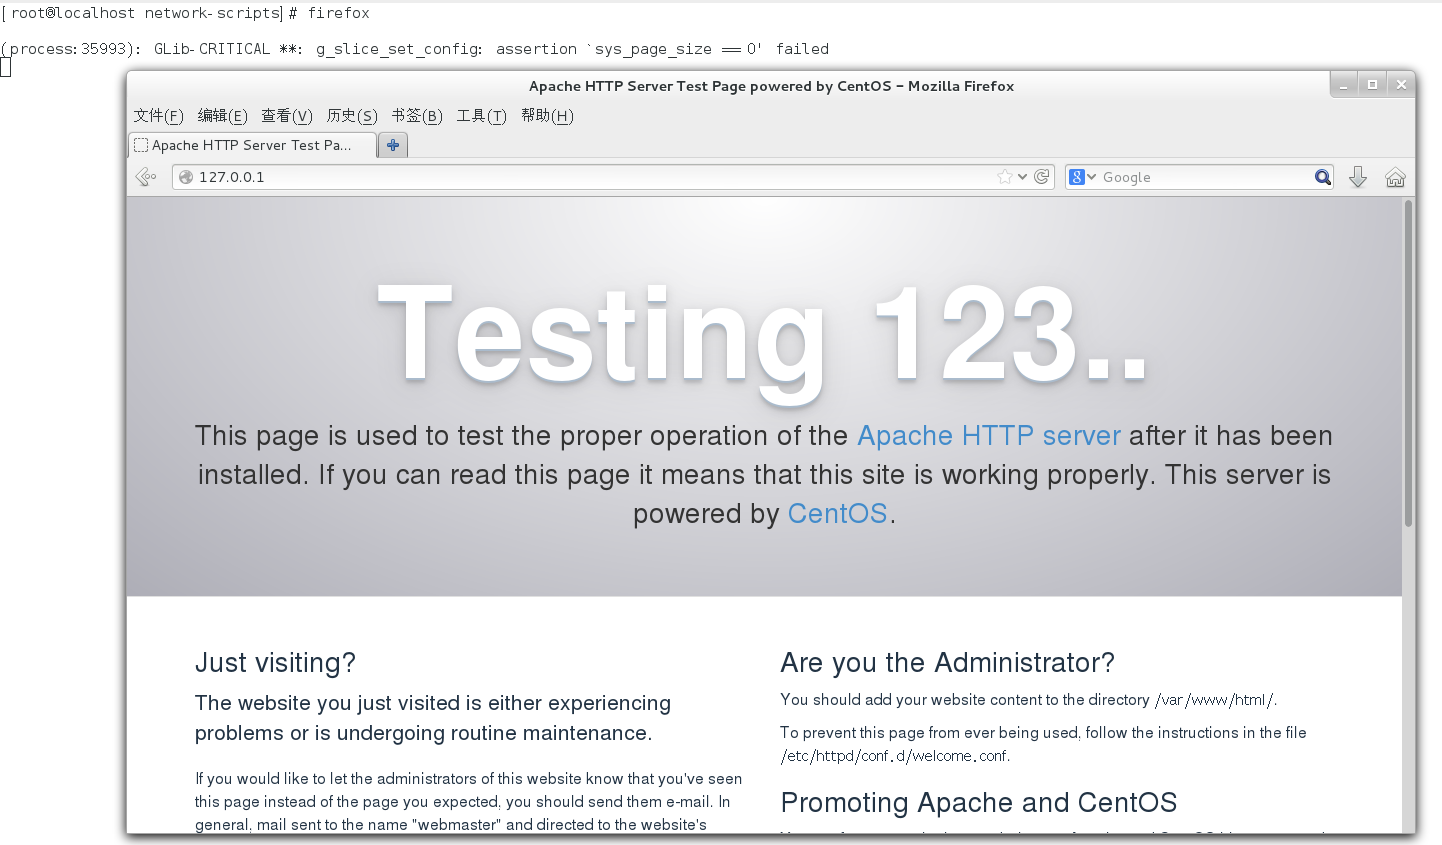Follow the CentOS link
This screenshot has width=1442, height=845.
(x=838, y=514)
